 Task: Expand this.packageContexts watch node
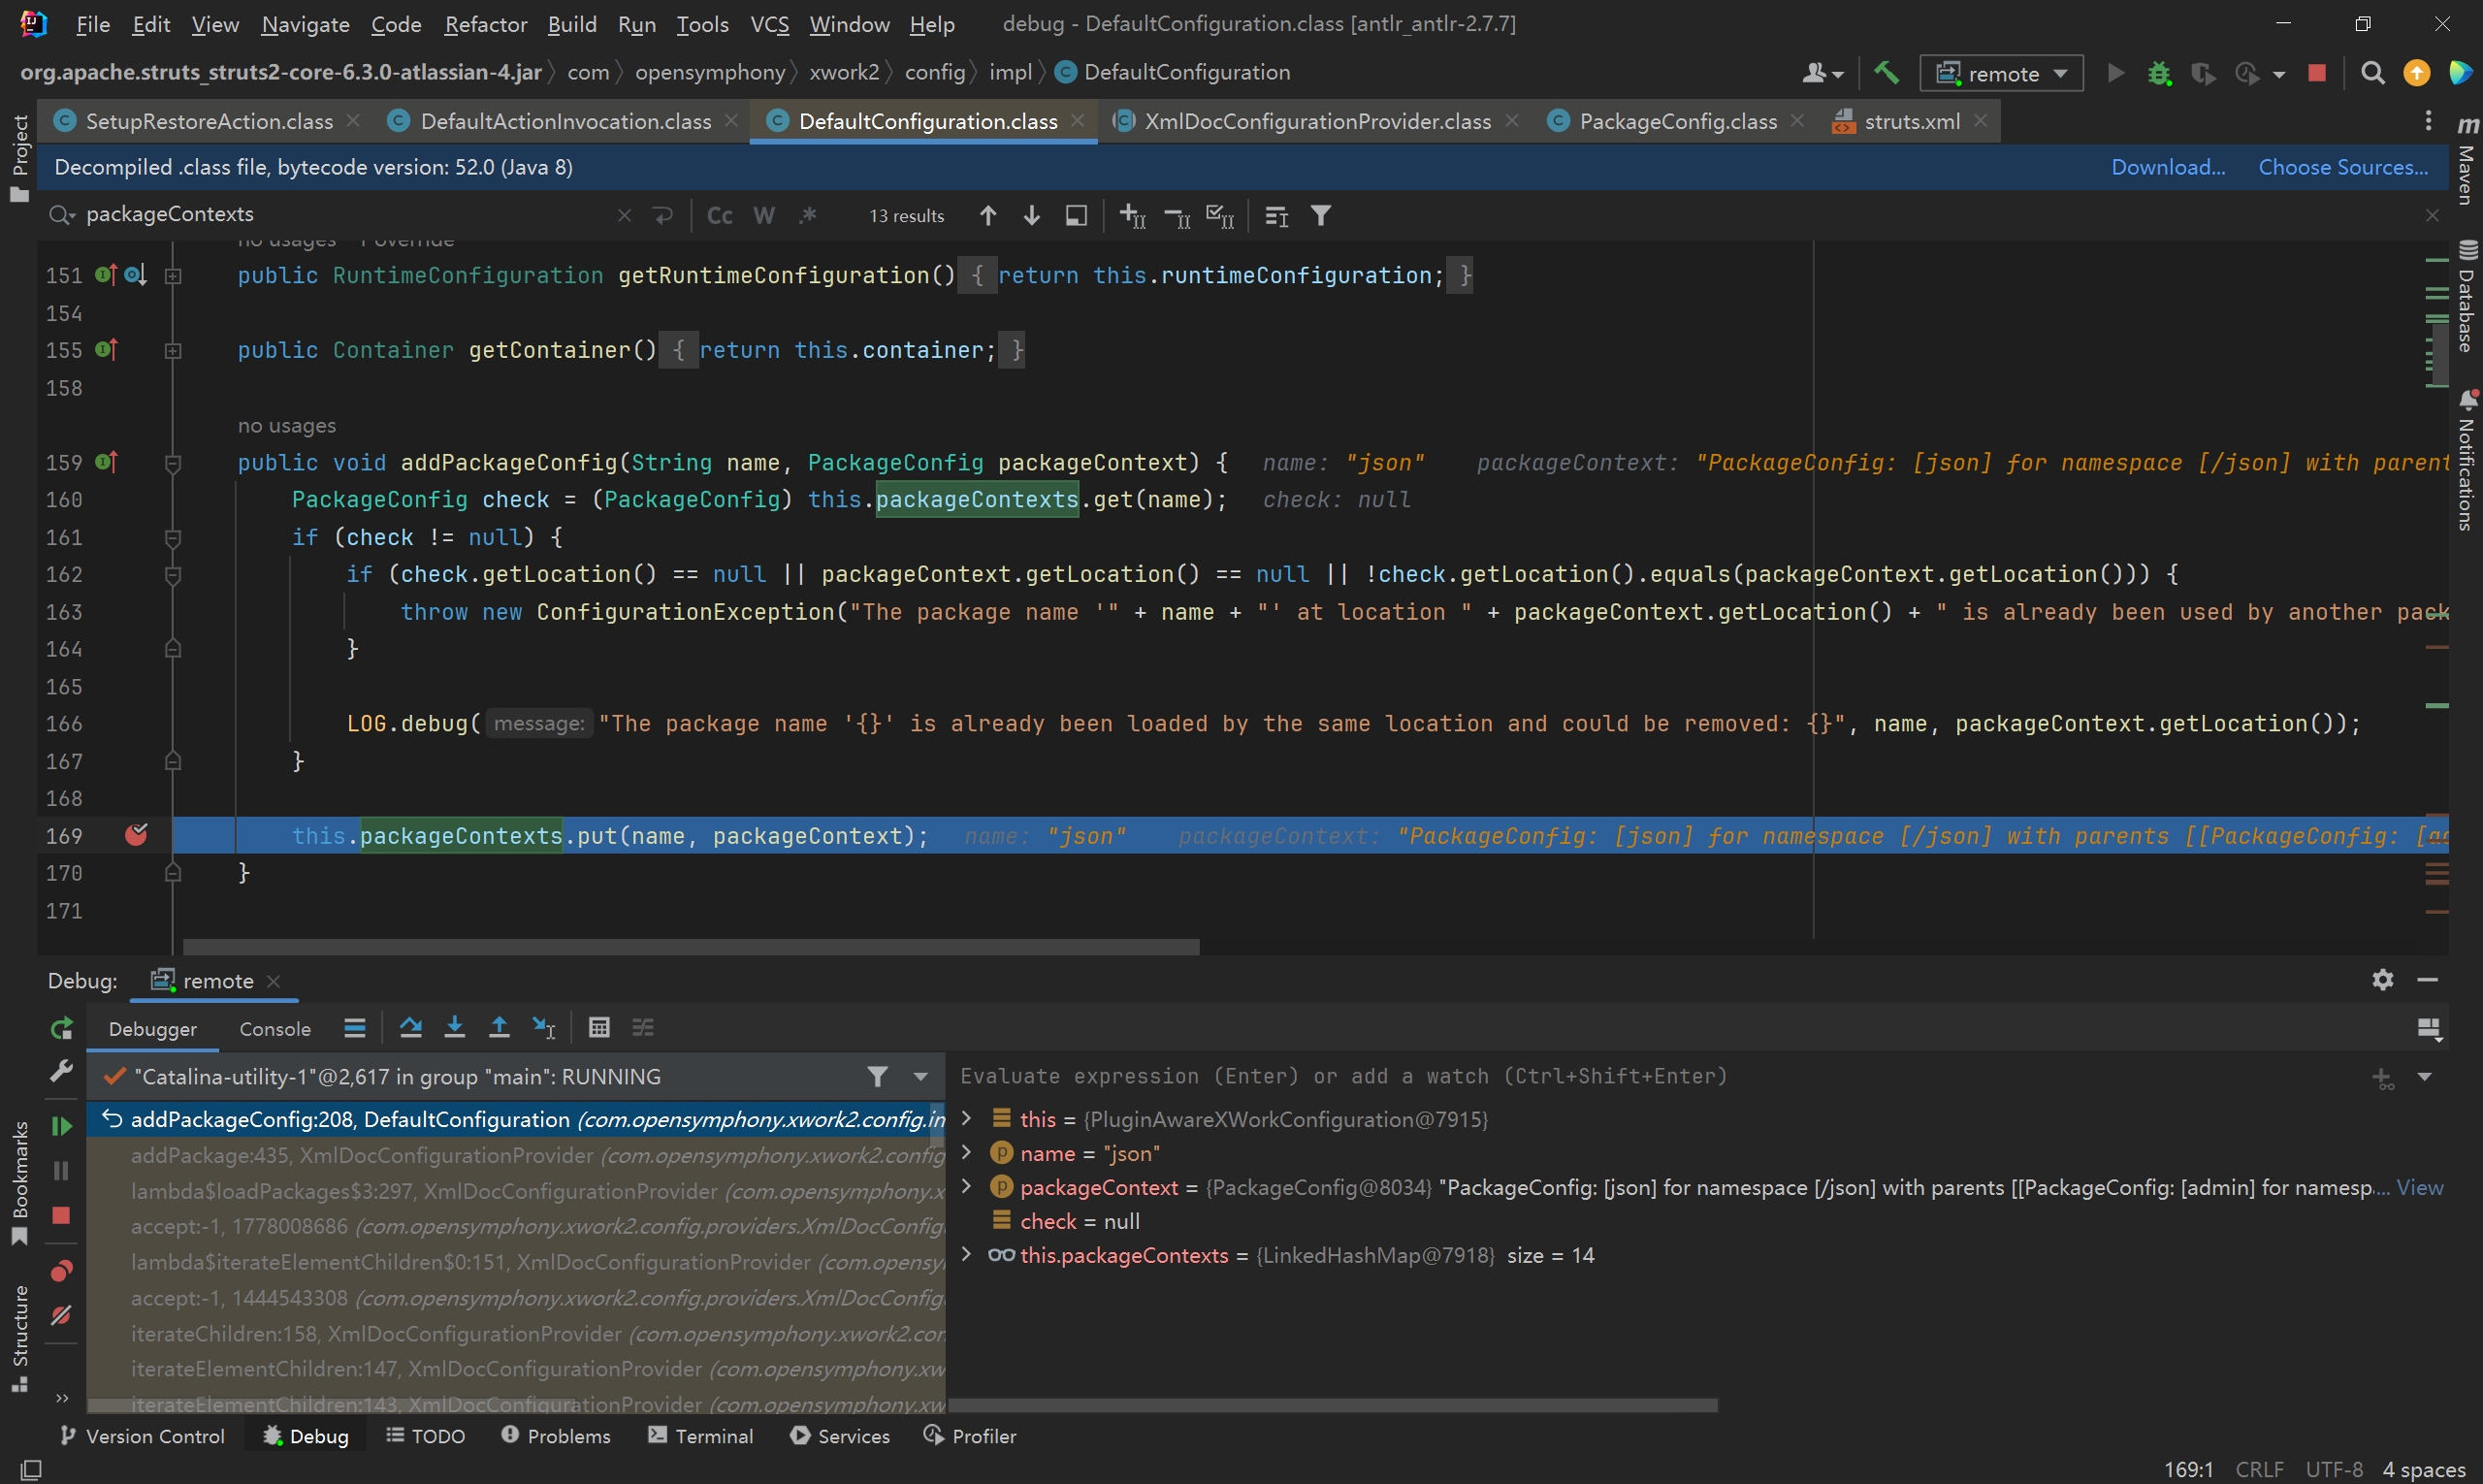[x=966, y=1254]
